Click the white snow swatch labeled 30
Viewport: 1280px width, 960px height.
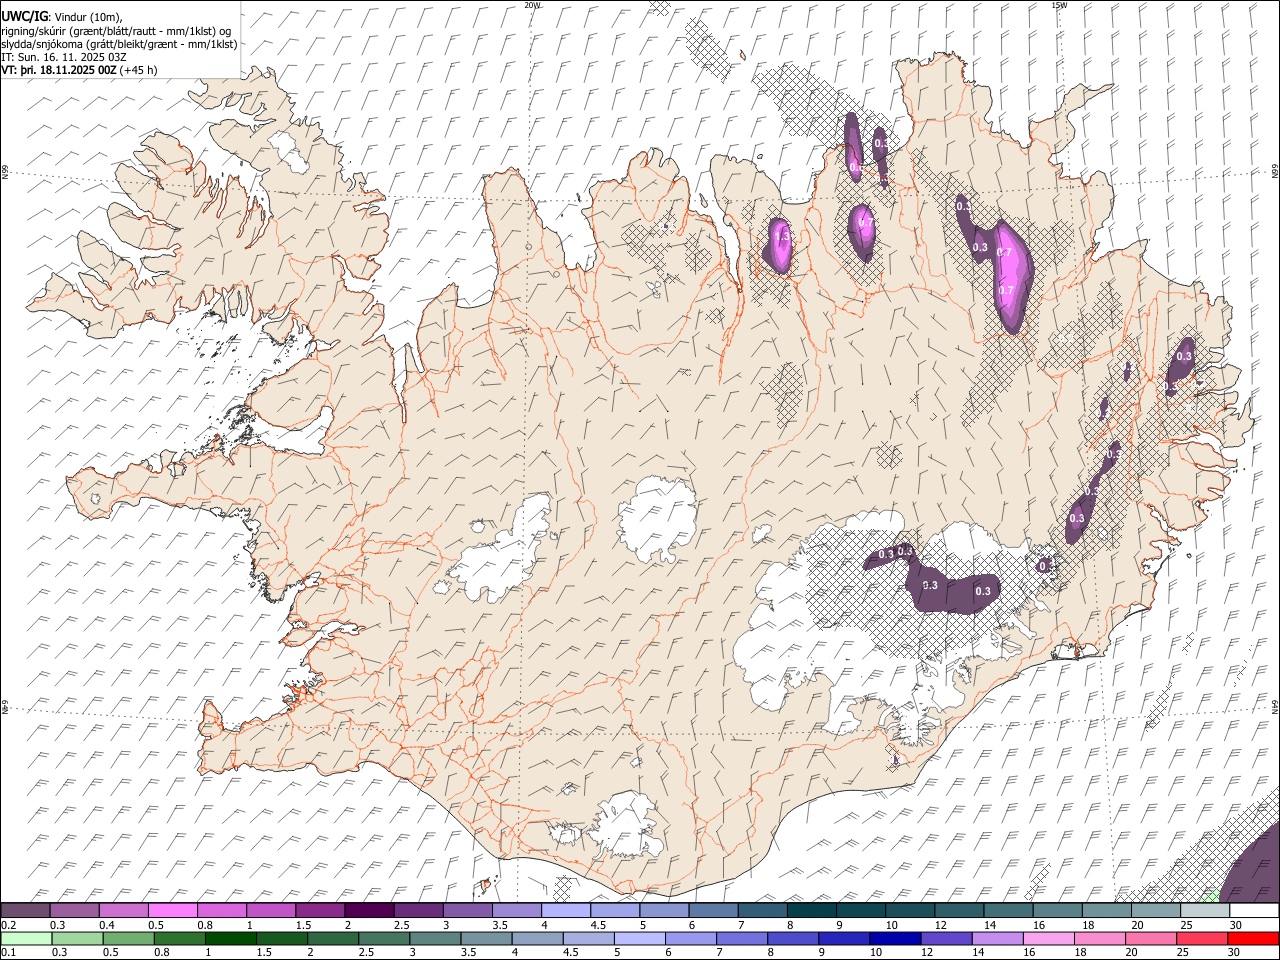[1253, 911]
